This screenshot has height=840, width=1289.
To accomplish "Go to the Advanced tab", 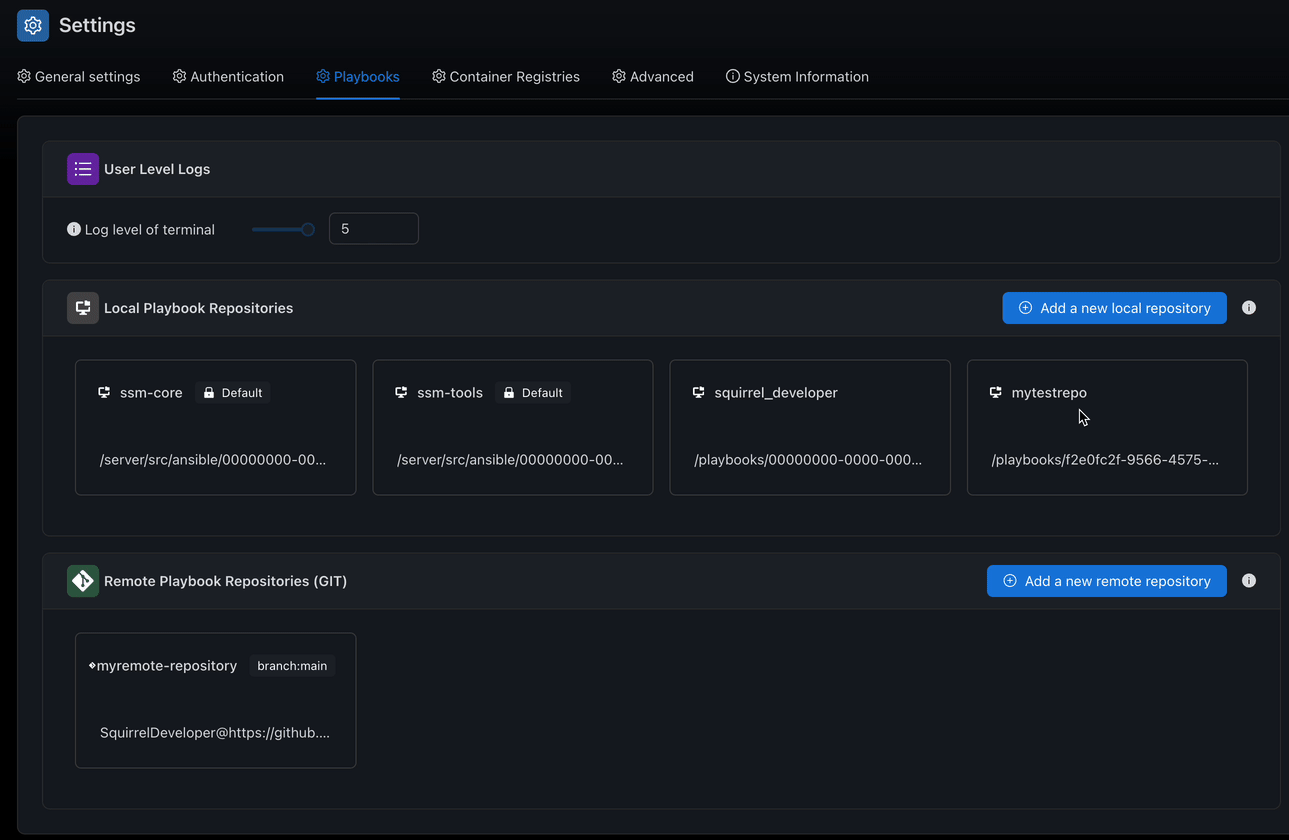I will [x=653, y=77].
